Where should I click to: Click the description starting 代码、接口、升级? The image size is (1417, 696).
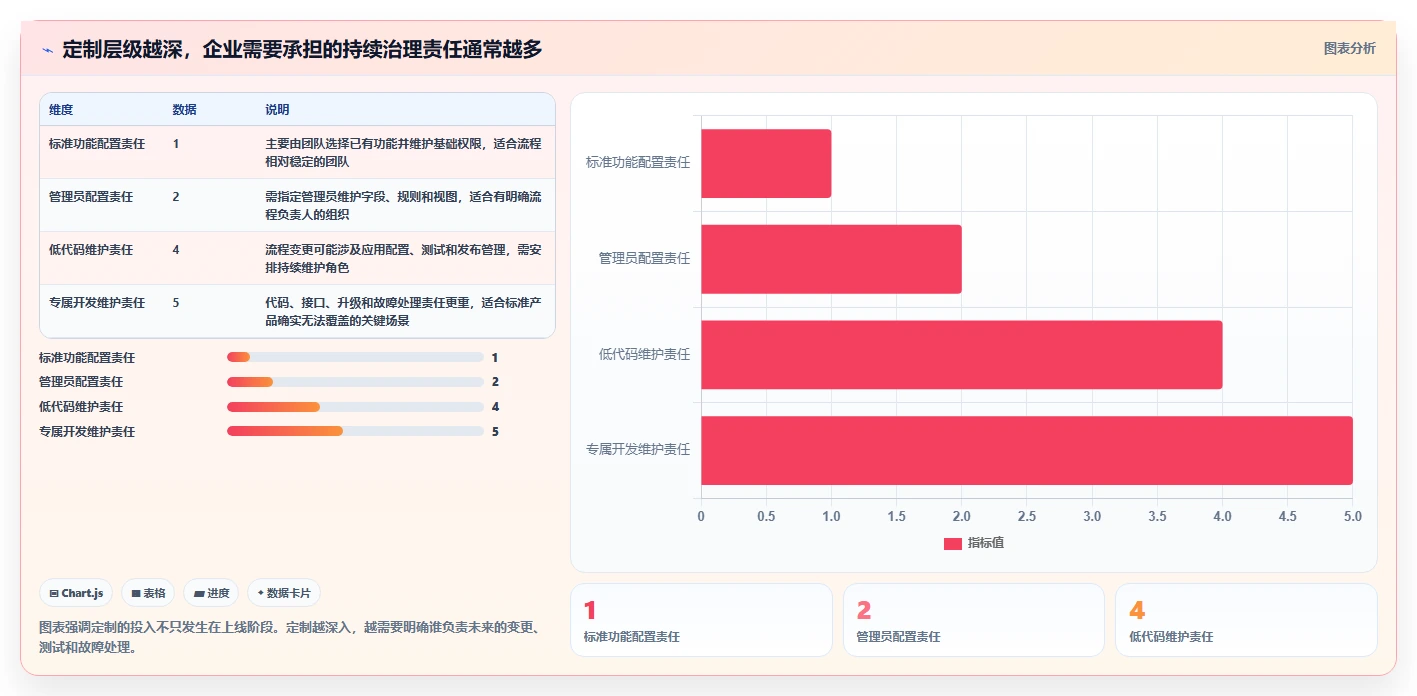click(x=404, y=312)
